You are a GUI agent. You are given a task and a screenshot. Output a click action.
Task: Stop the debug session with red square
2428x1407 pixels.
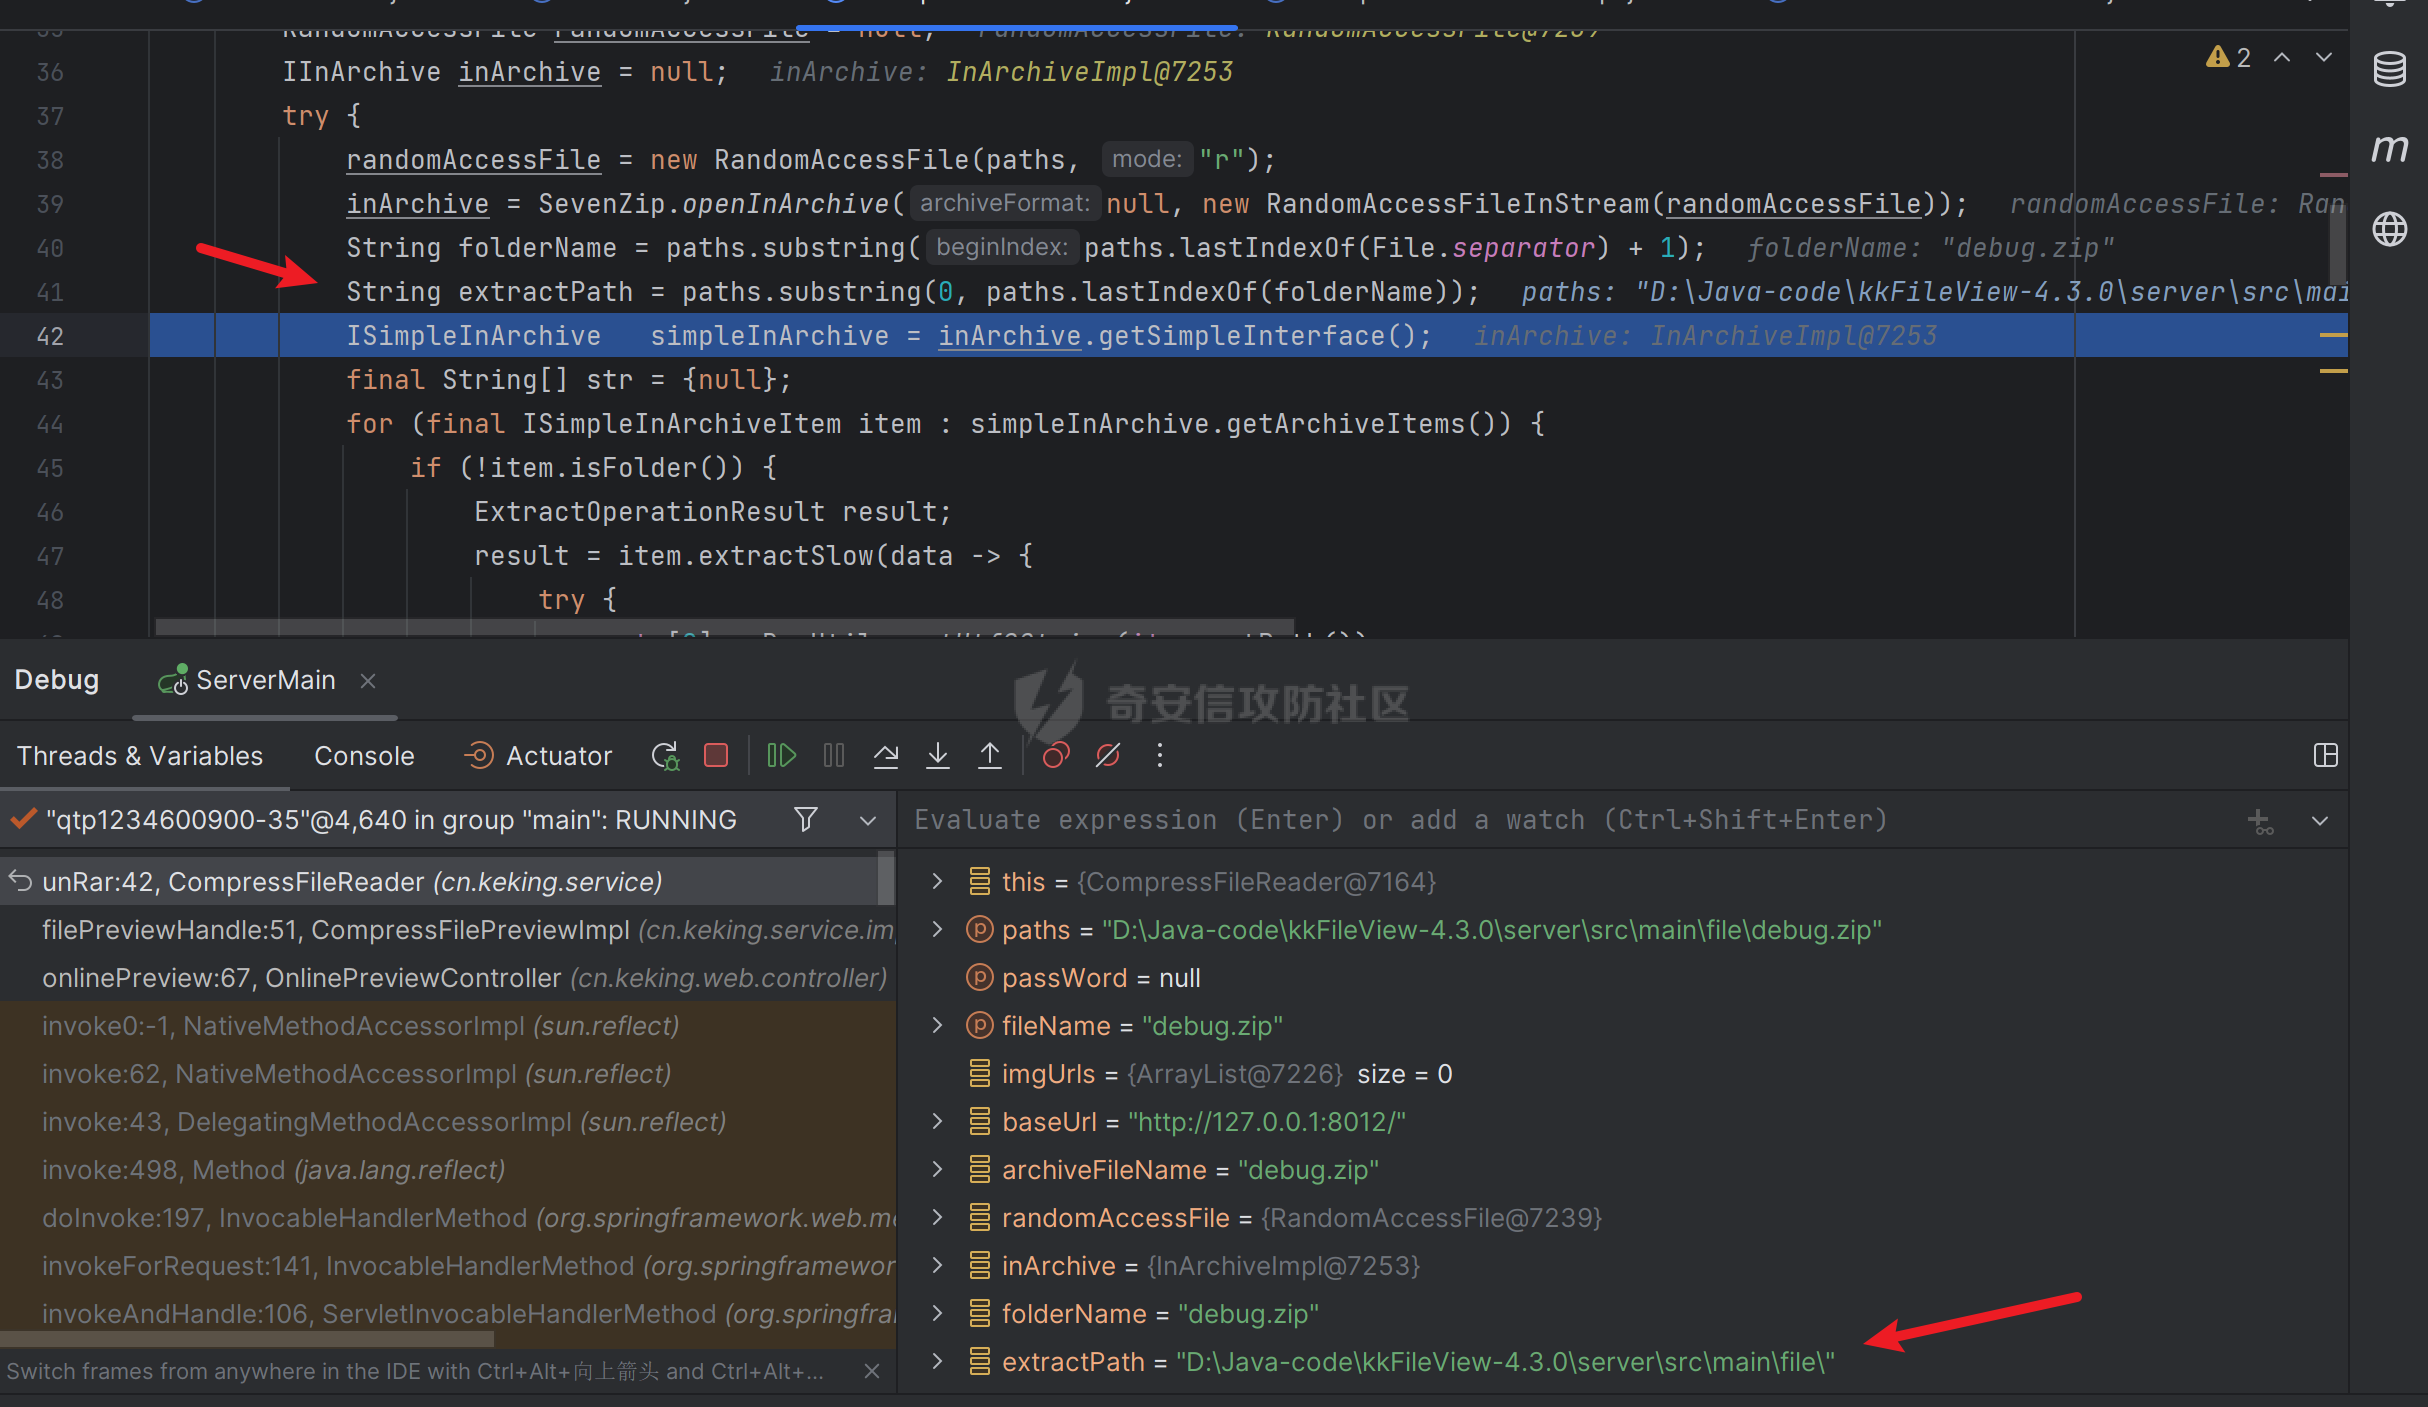click(x=716, y=756)
